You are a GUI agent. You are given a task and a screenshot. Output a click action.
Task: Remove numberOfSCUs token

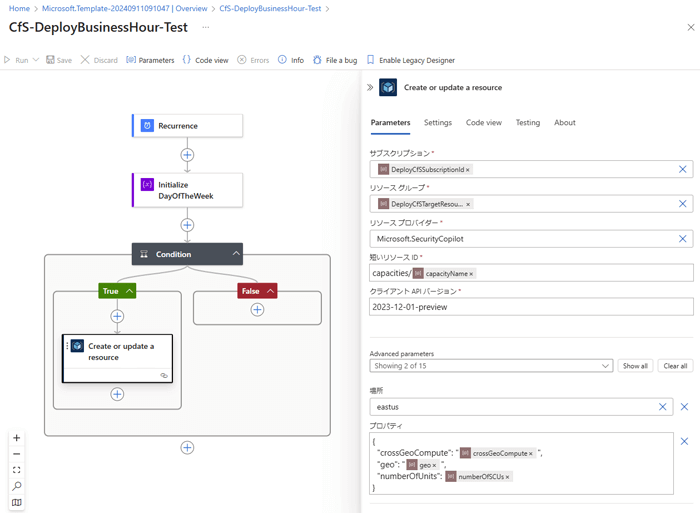tap(507, 477)
